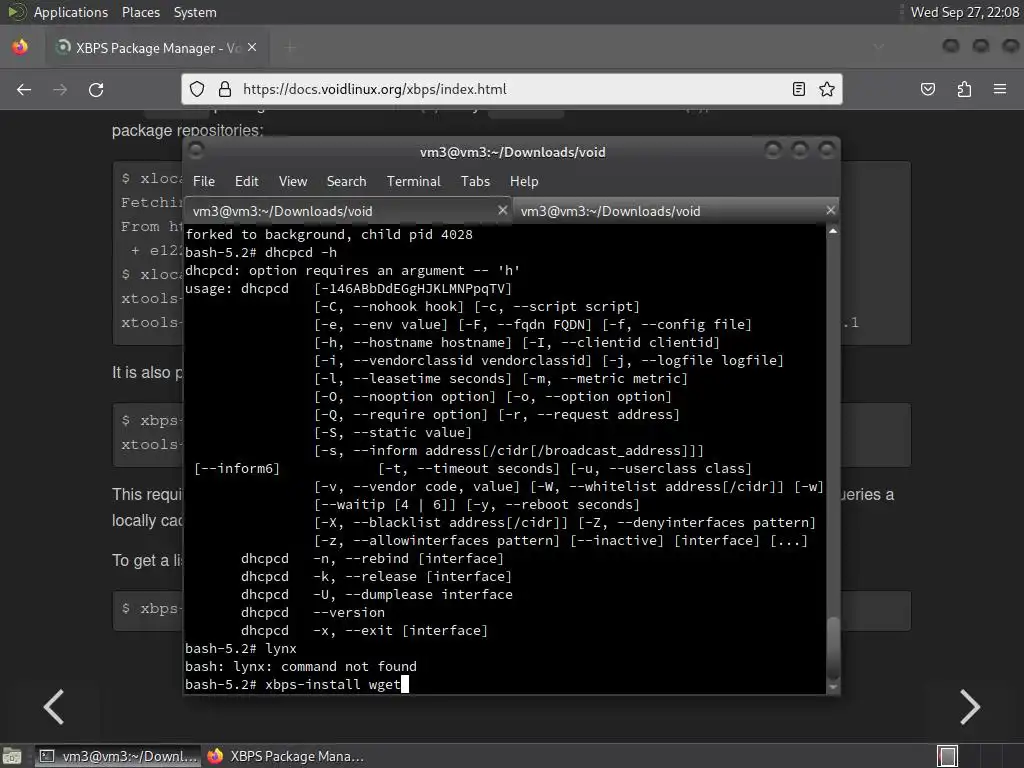Close the XBPS Package Manager browser tab
This screenshot has height=768, width=1024.
tap(252, 47)
